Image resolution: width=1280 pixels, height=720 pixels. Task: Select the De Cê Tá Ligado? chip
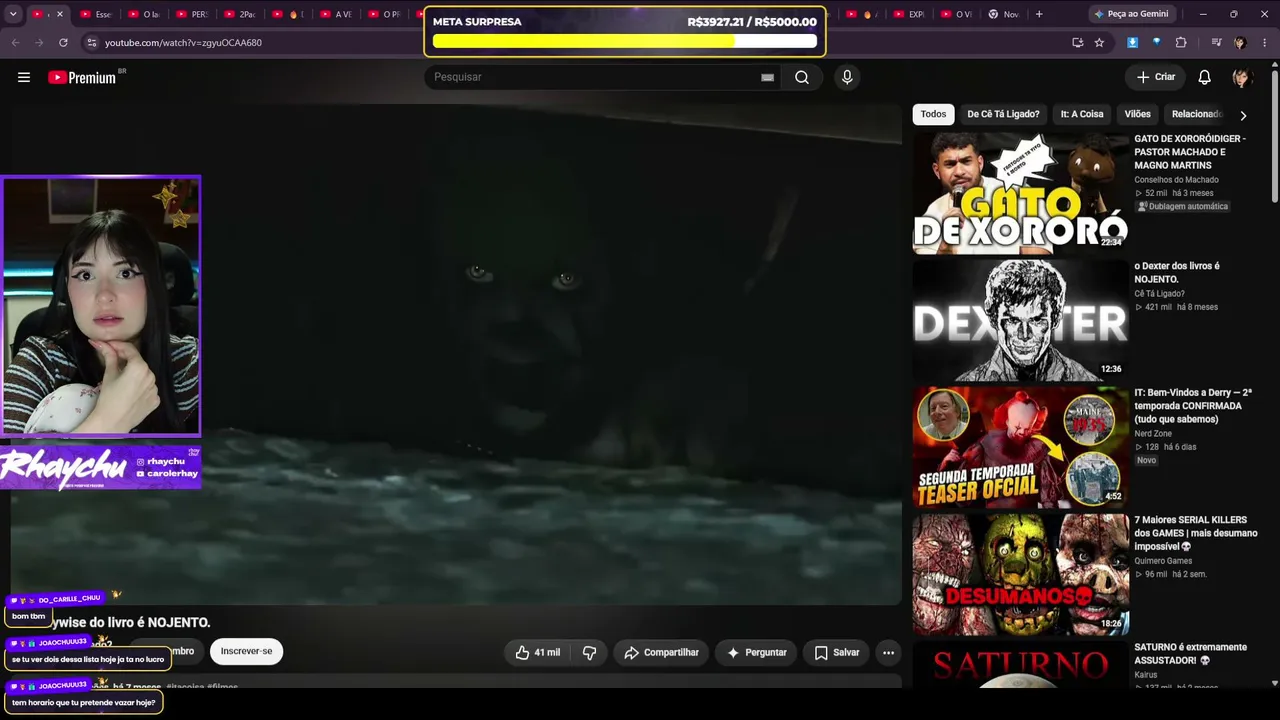pos(1003,114)
